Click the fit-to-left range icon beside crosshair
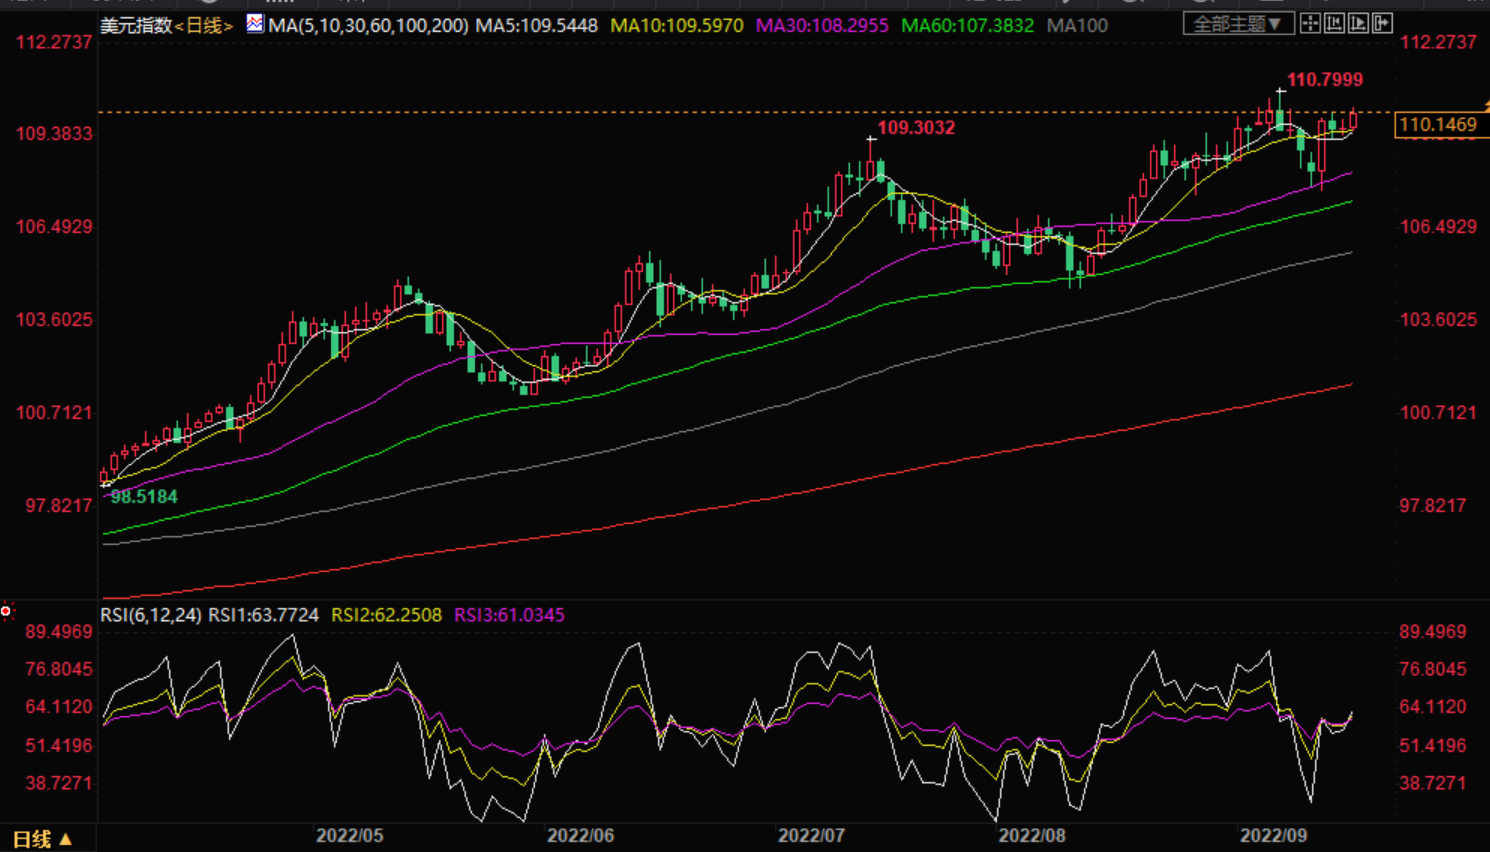 point(1334,23)
